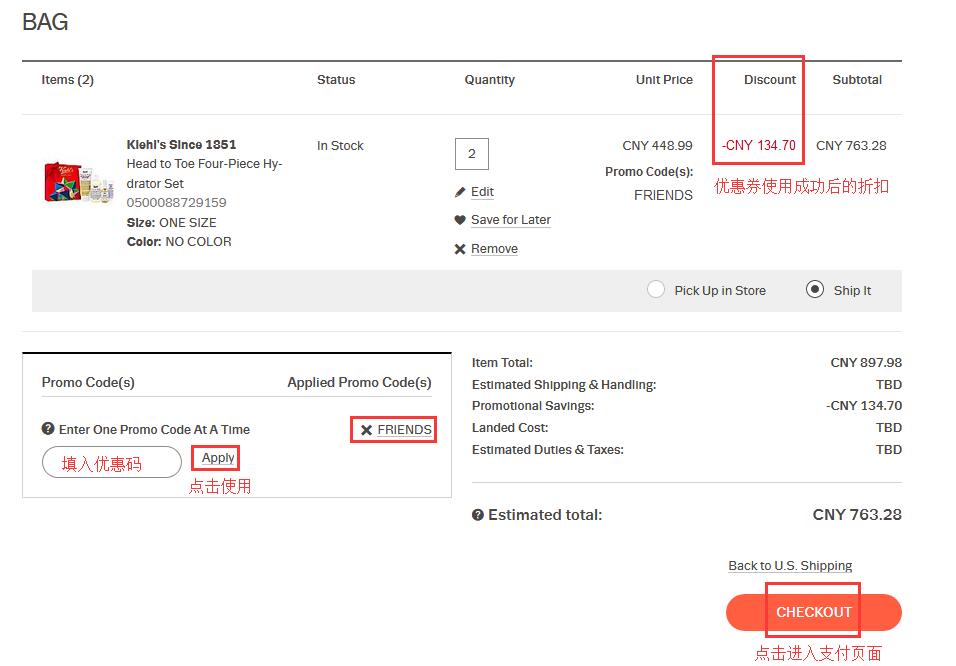Click the pencil Edit icon

pyautogui.click(x=460, y=192)
